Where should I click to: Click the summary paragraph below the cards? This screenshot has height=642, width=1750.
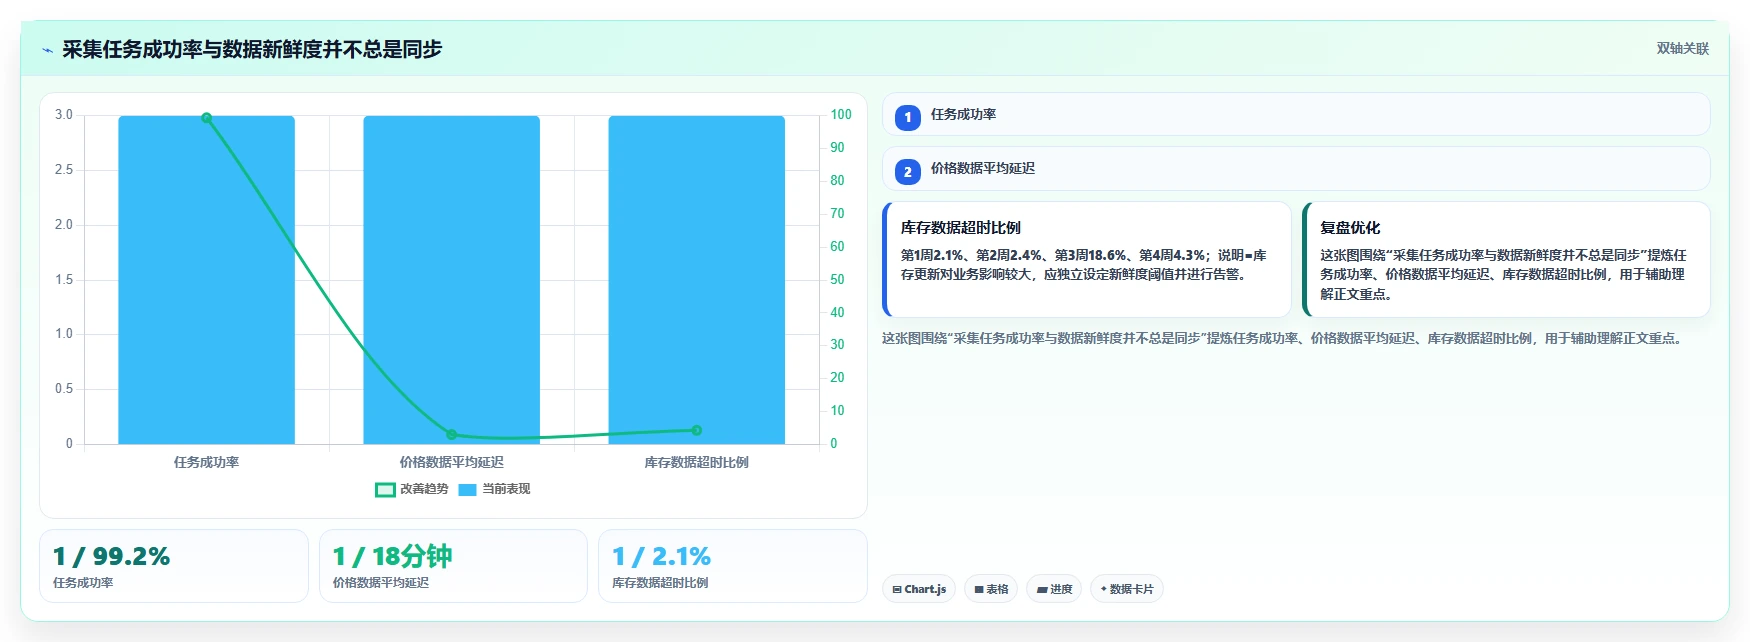tap(1284, 339)
